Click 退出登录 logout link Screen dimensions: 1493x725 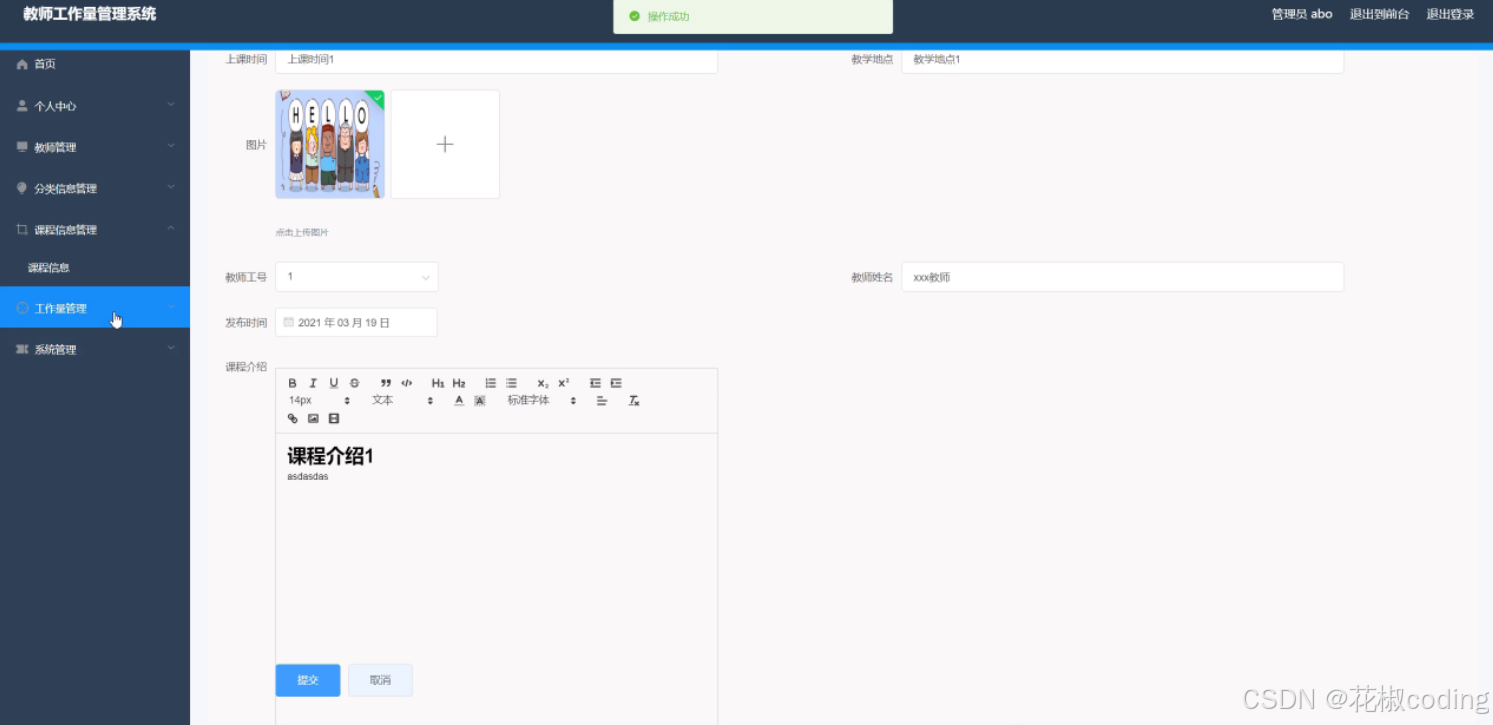1450,14
